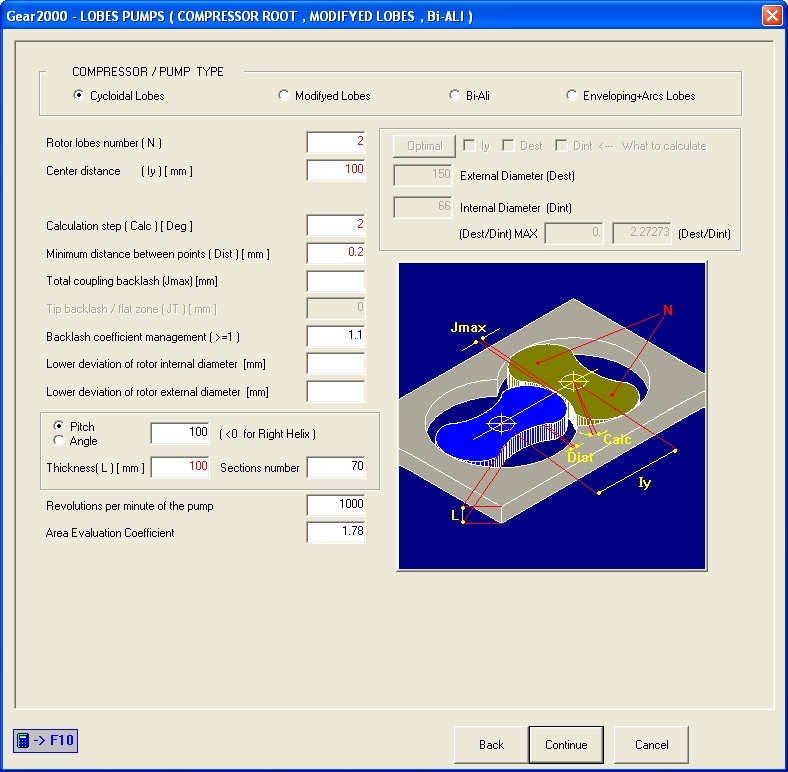The image size is (788, 772).
Task: Edit Minimum distance between points field
Action: 336,253
